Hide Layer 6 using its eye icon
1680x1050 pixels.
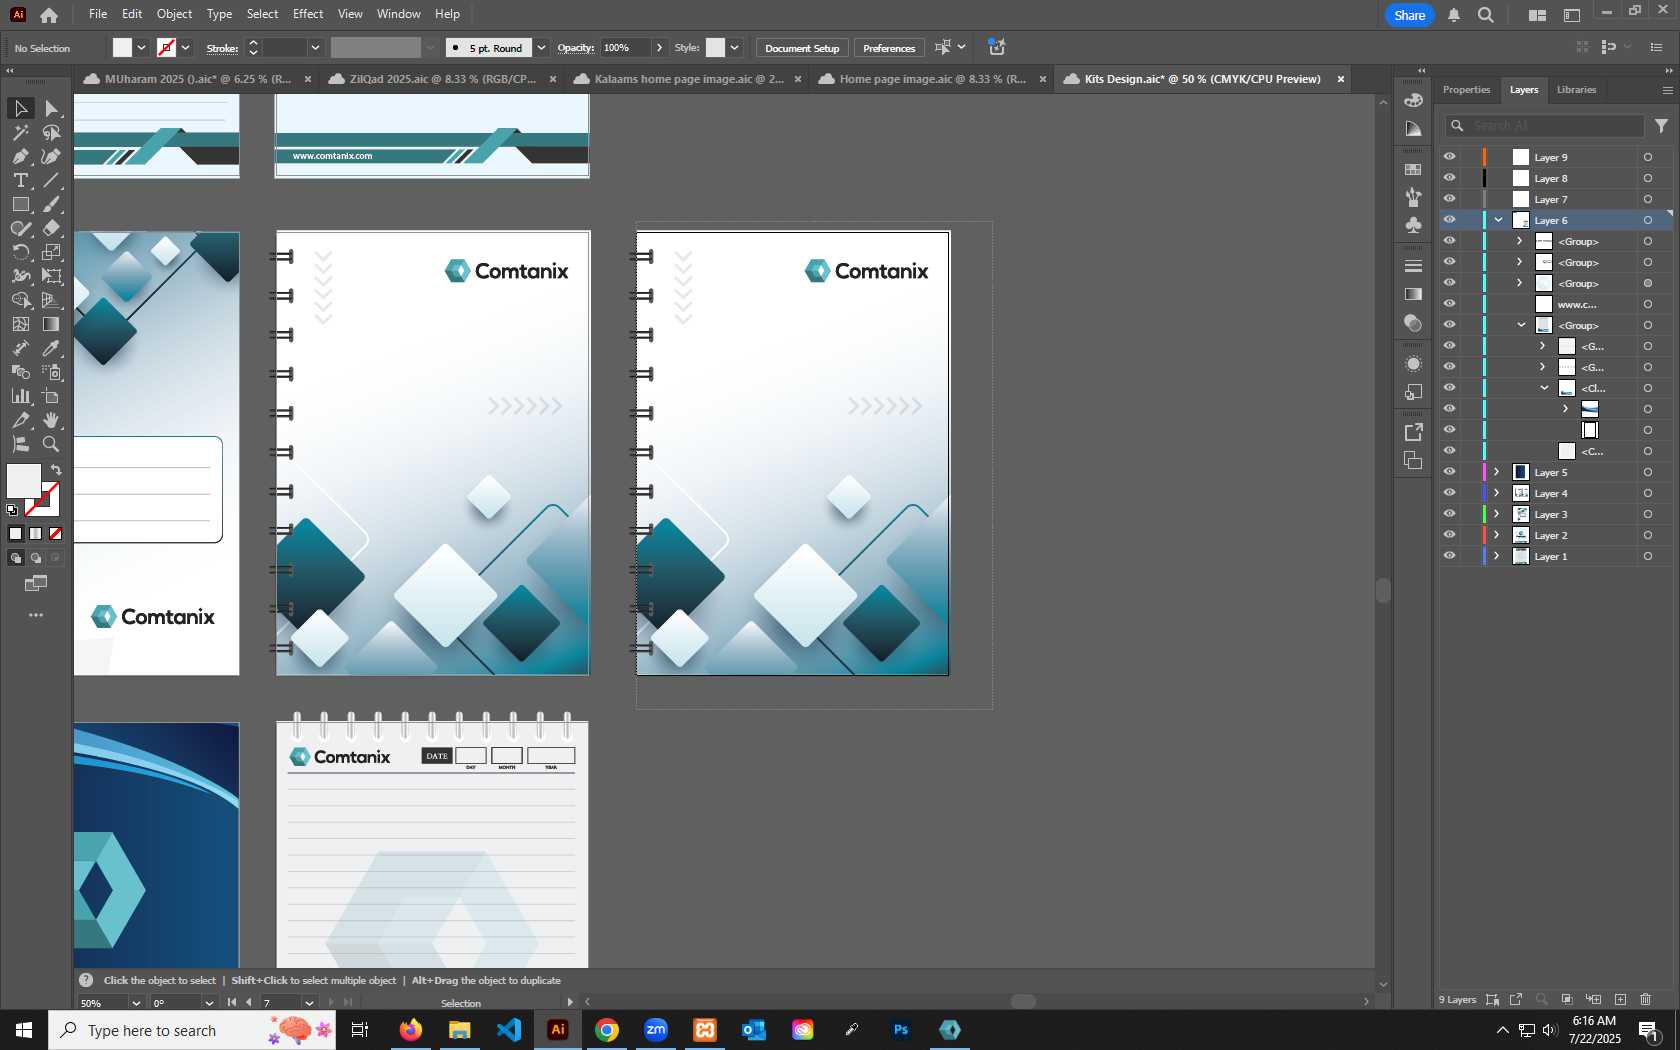(1449, 220)
